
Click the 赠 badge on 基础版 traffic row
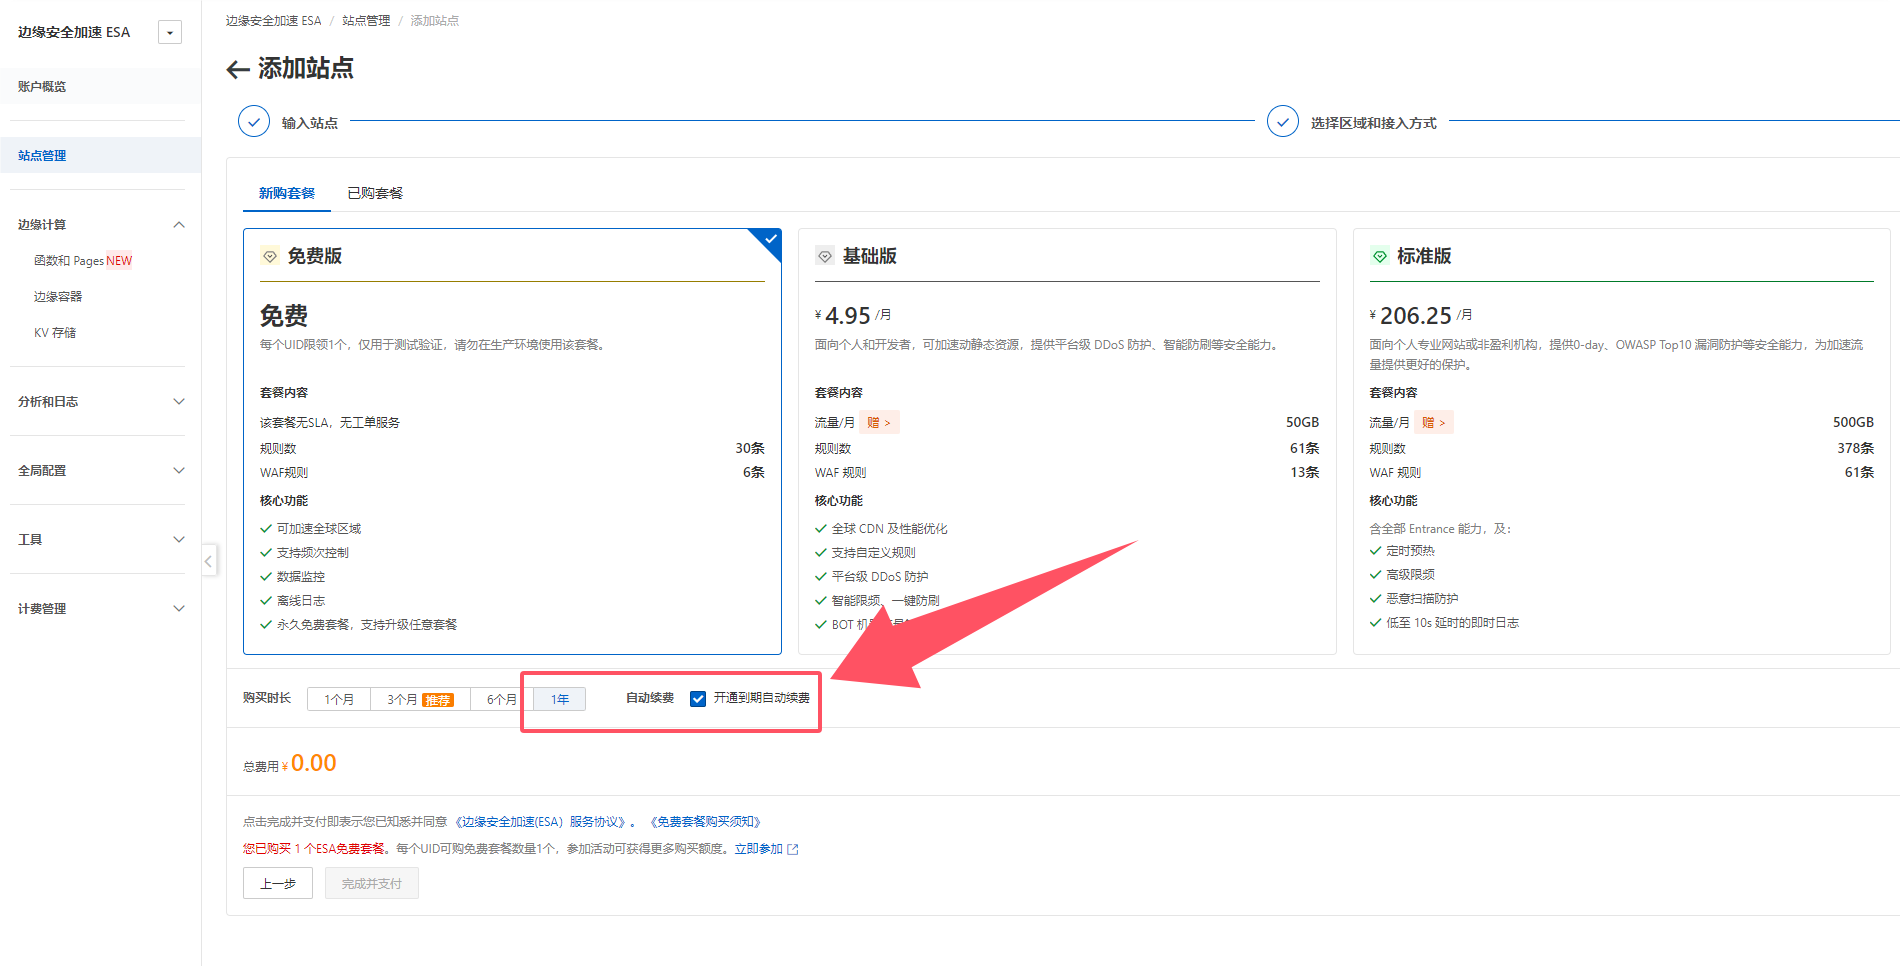879,422
